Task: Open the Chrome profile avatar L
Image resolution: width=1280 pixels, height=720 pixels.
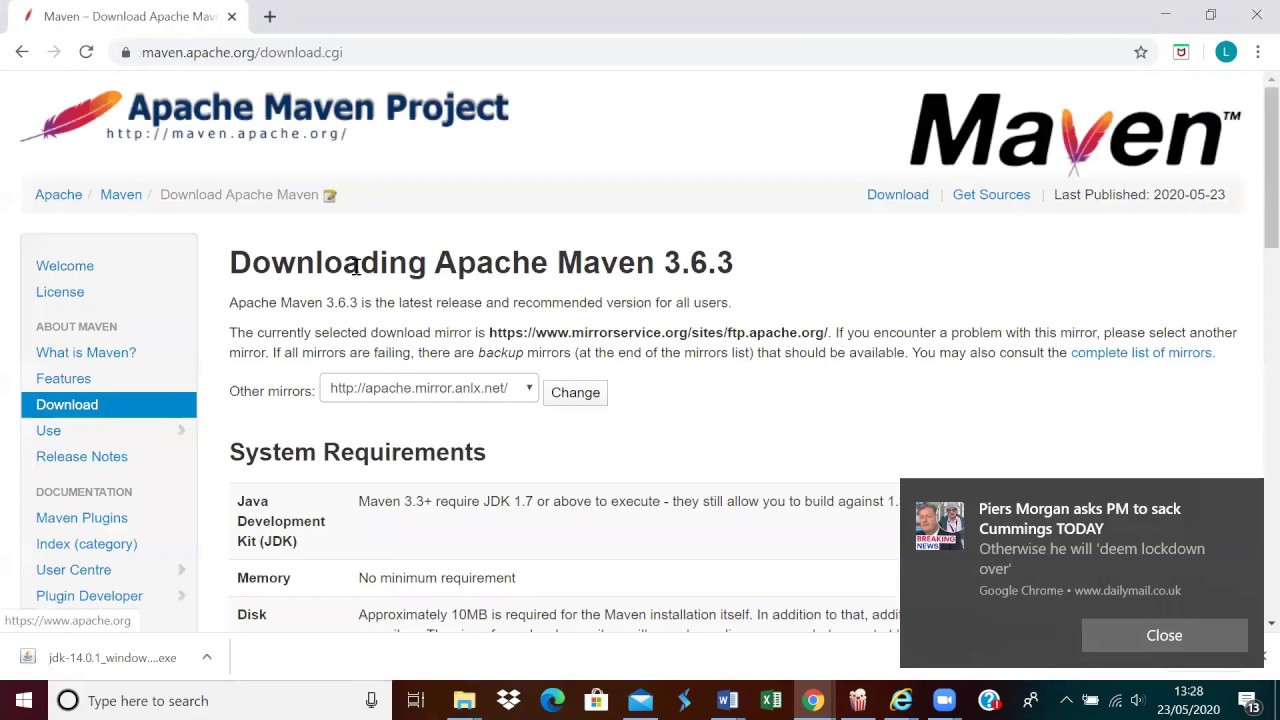Action: [1226, 52]
